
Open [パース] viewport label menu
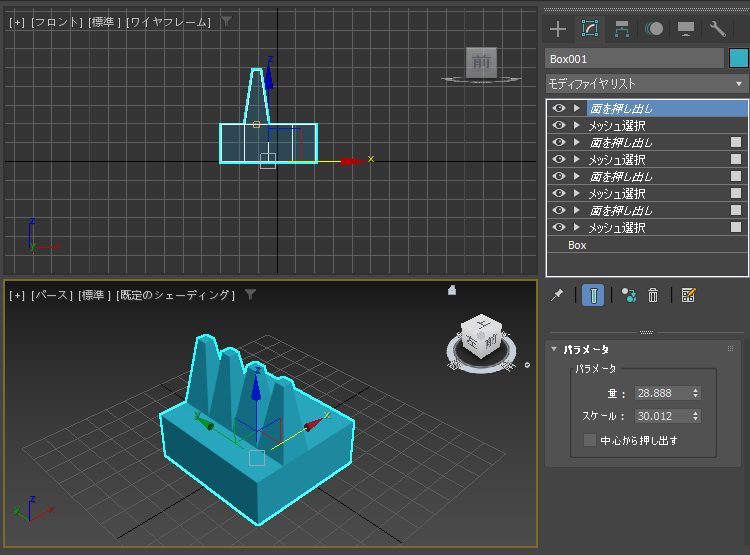click(x=52, y=295)
